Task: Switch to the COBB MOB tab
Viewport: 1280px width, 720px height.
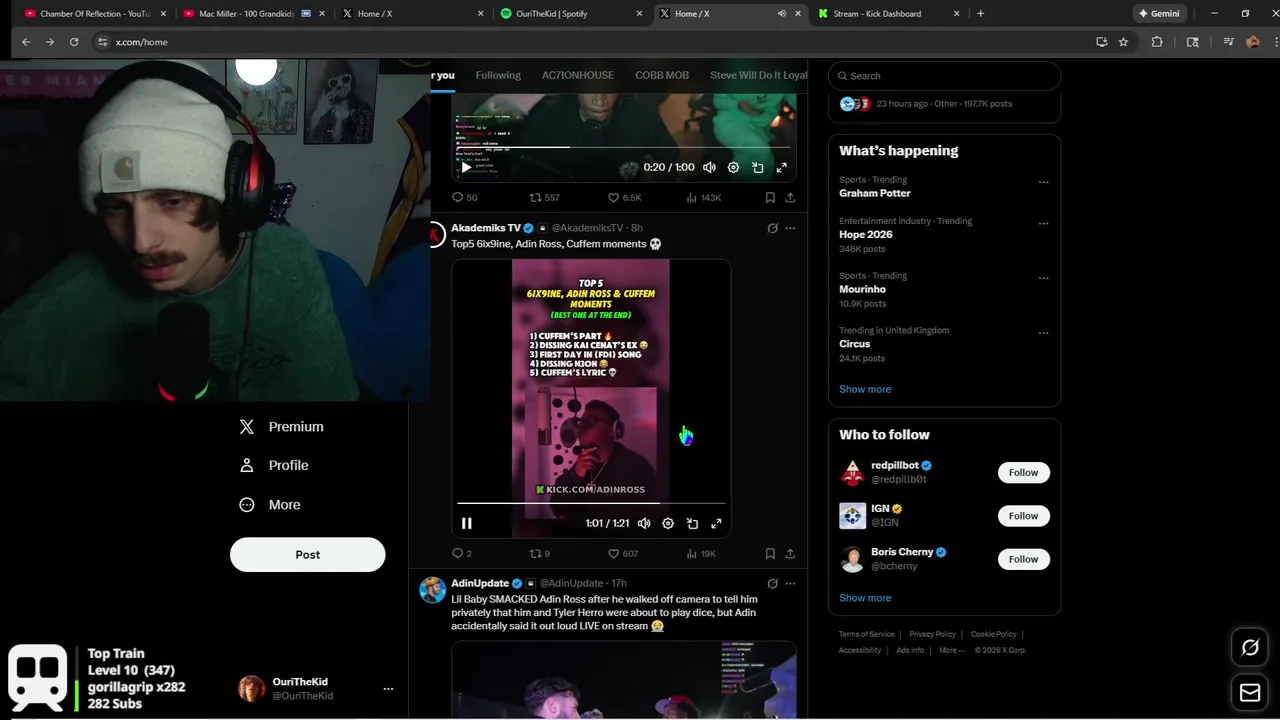Action: (x=662, y=75)
